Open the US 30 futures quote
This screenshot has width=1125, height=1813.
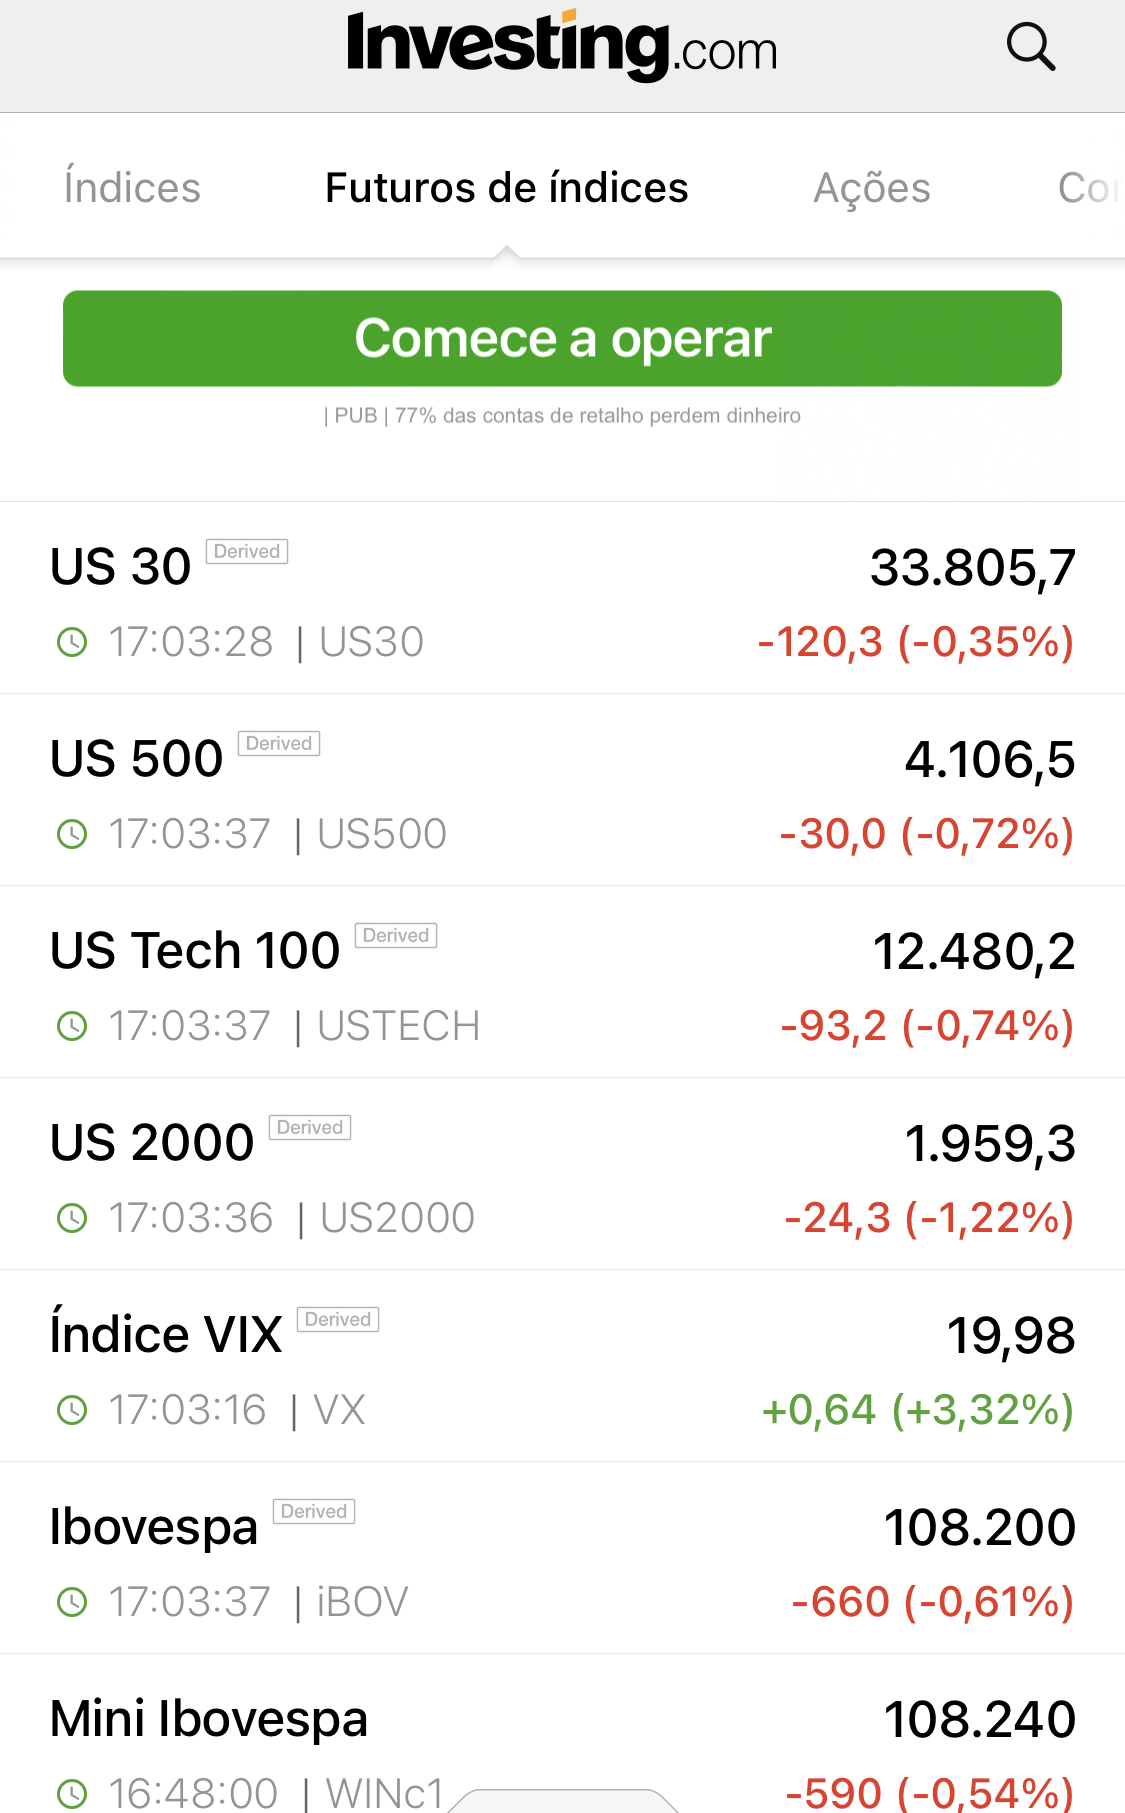tap(121, 568)
